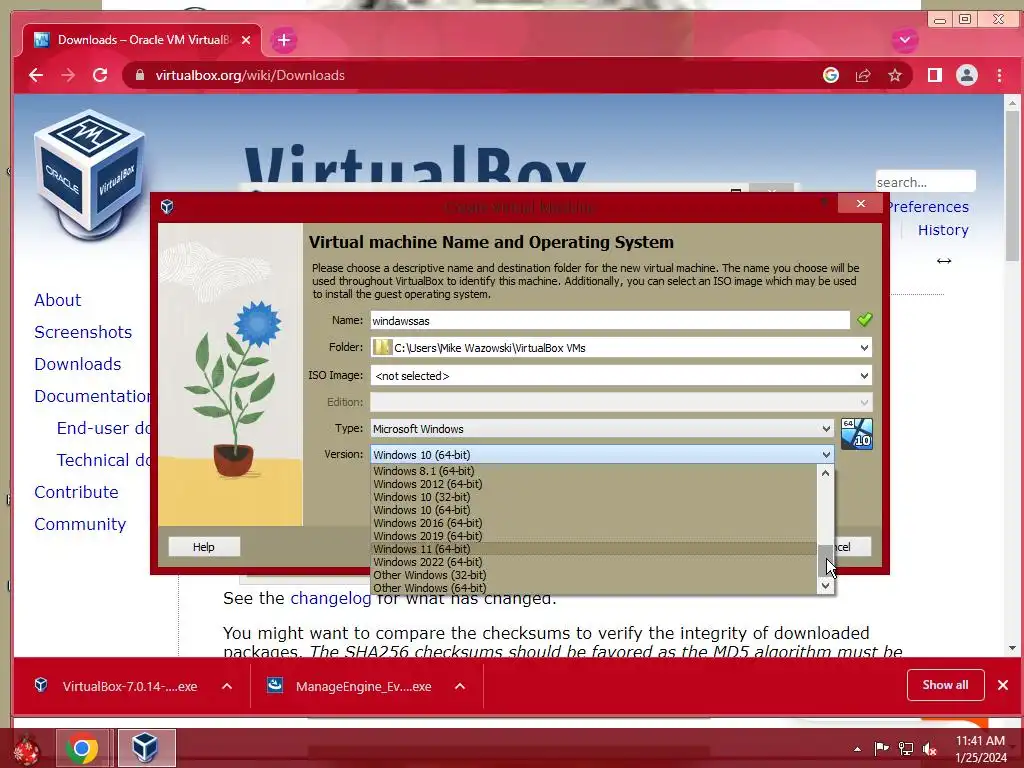Open the Downloads sidebar link
Screen dimensions: 1024x768
(x=78, y=364)
